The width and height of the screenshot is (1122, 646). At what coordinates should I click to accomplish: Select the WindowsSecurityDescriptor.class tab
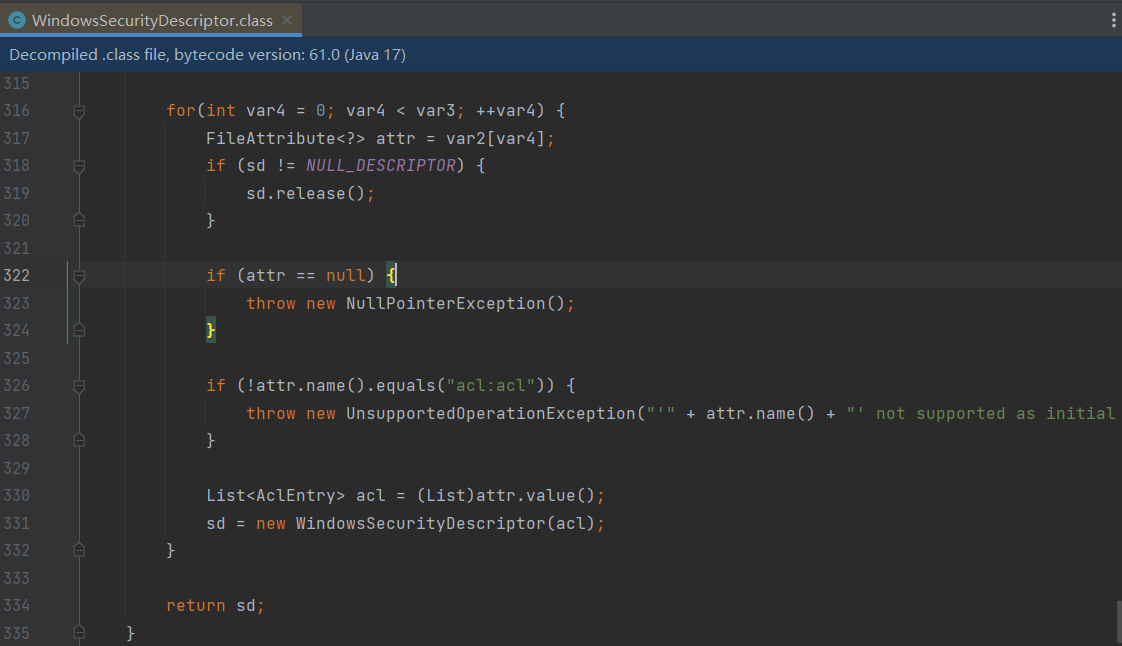151,20
